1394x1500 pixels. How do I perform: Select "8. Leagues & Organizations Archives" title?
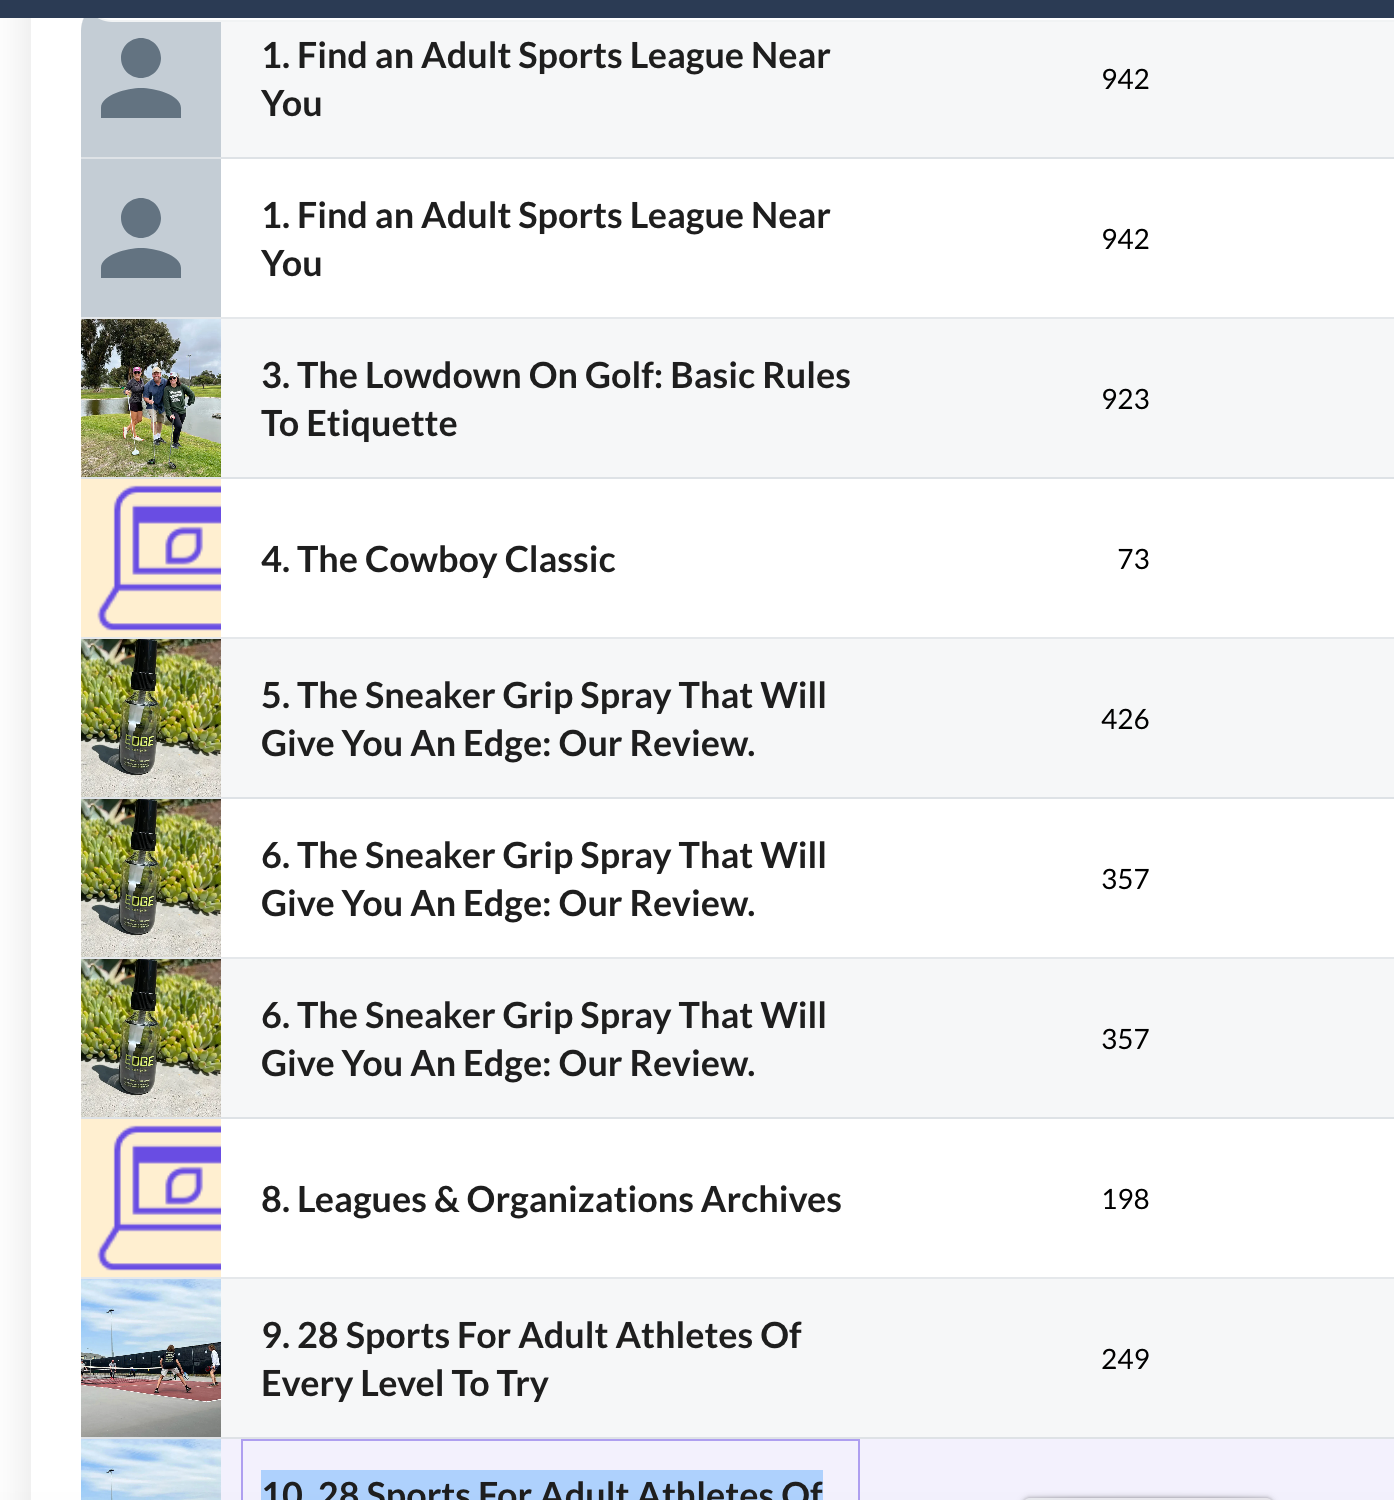[551, 1199]
